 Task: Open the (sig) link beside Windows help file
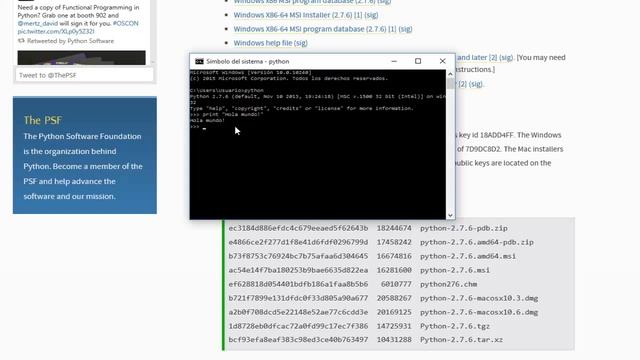coord(300,43)
